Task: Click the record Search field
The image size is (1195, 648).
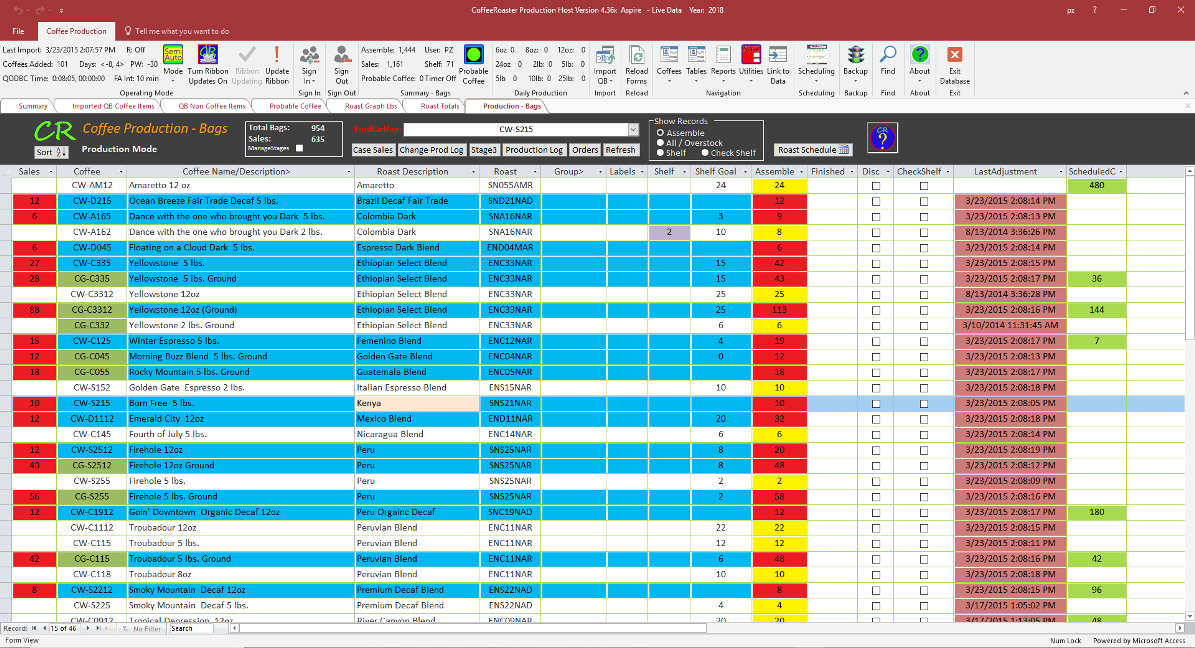Action: pyautogui.click(x=192, y=629)
